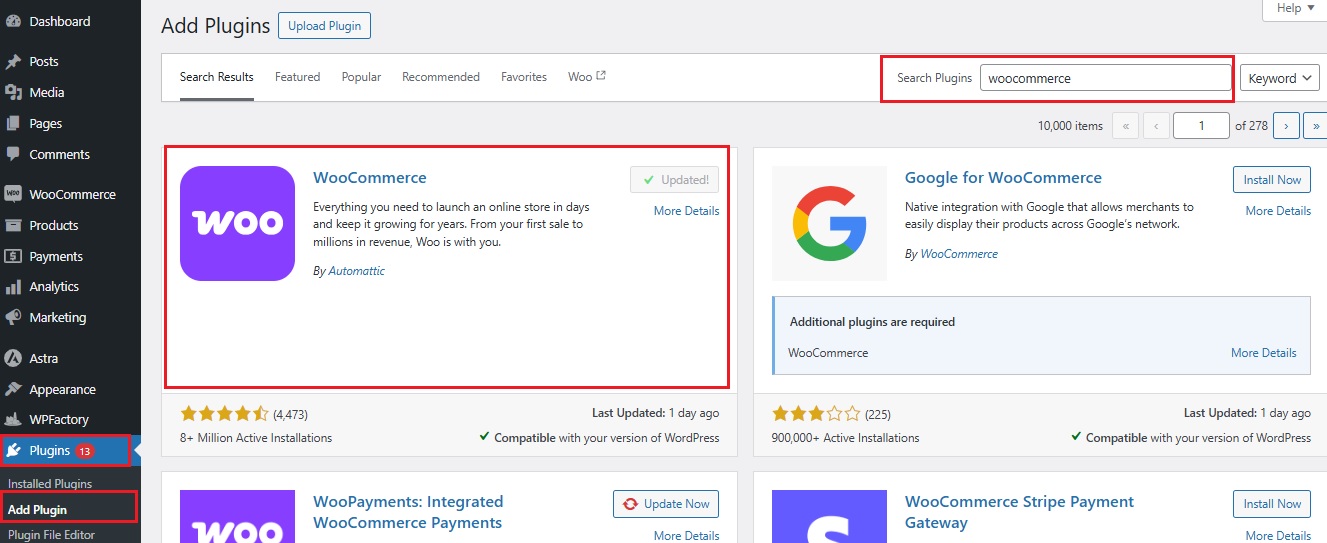Screen dimensions: 1327x543
Task: Click the WooCommerce sidebar icon
Action: [13, 194]
